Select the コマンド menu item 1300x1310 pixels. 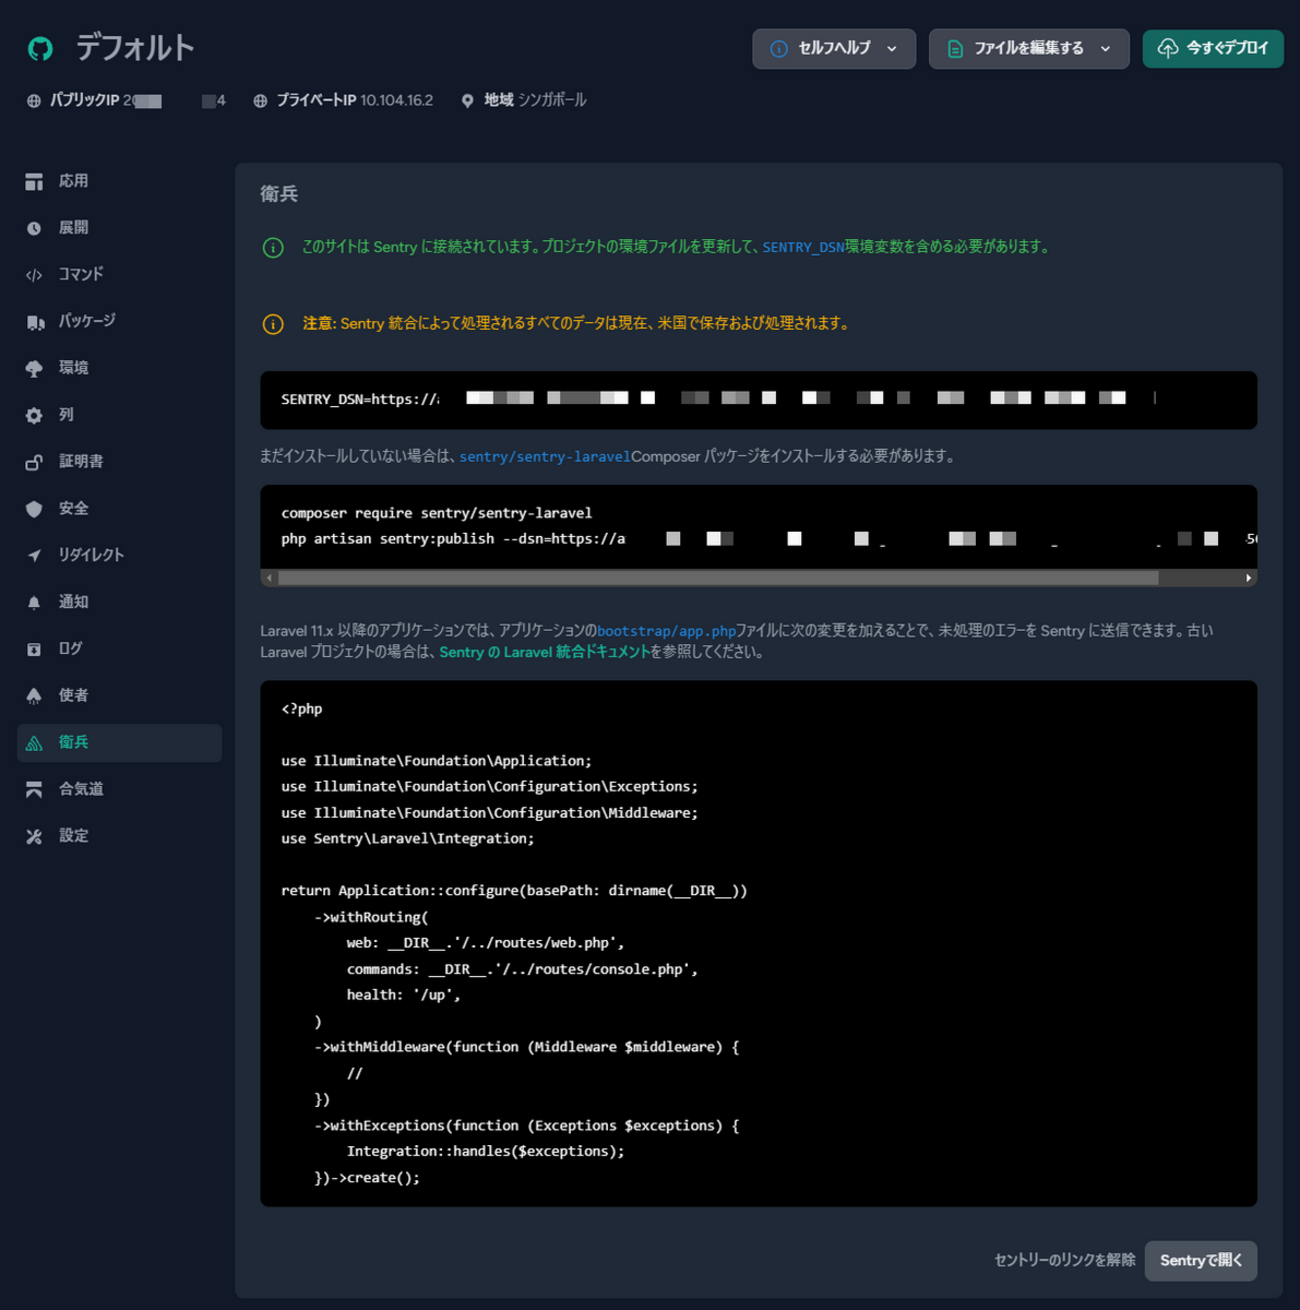[x=119, y=275]
